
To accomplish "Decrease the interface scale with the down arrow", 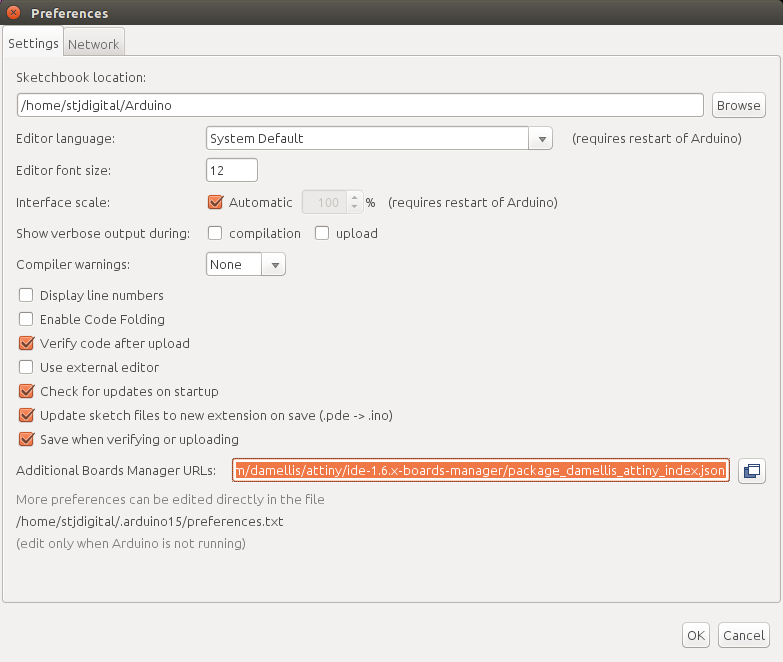I will (354, 207).
